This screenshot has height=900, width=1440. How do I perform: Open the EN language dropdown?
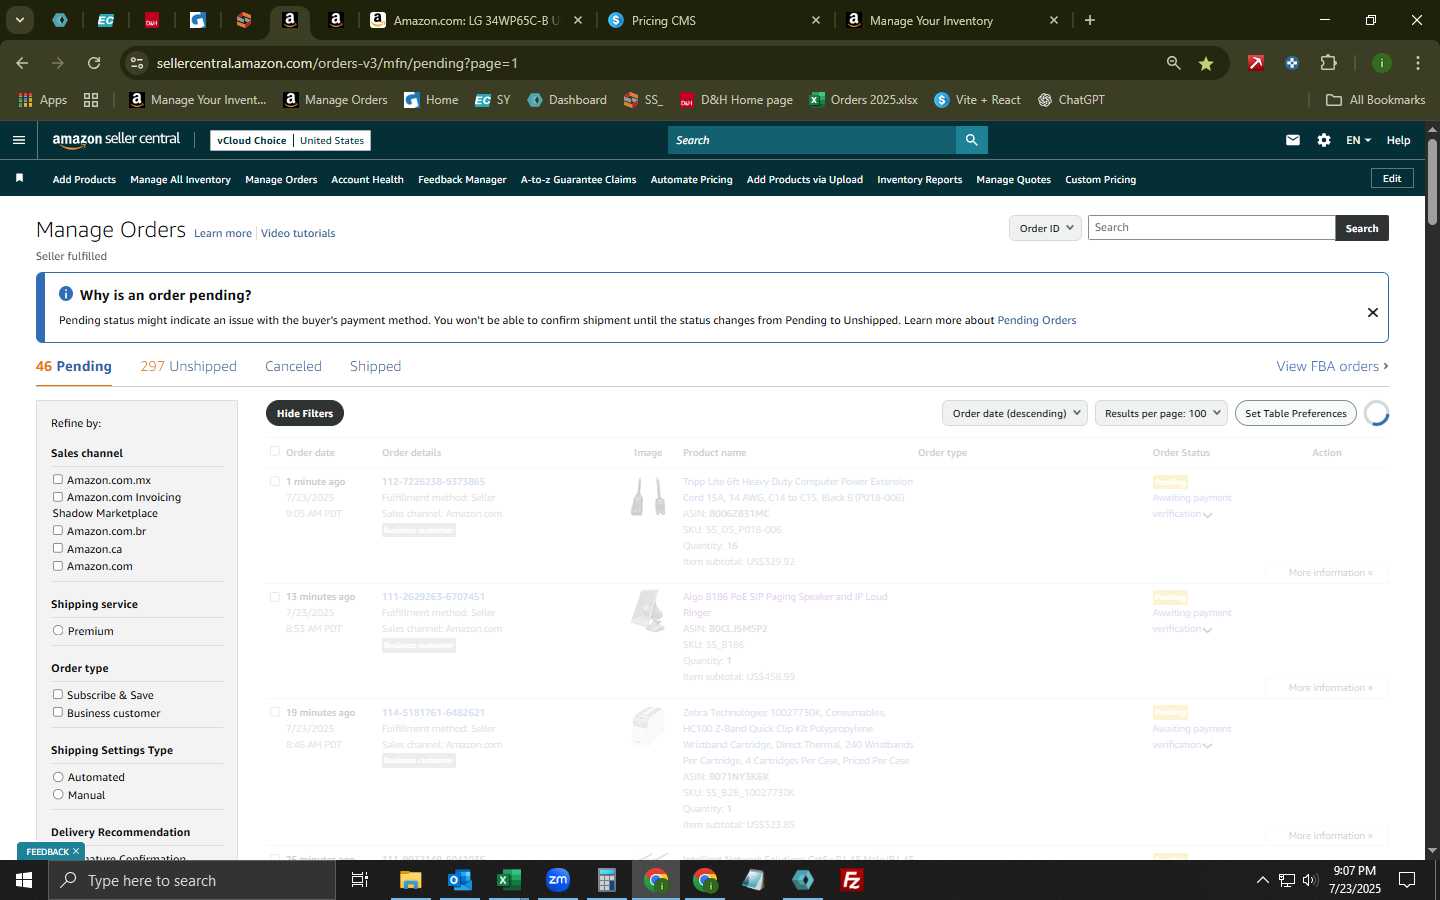coord(1358,140)
